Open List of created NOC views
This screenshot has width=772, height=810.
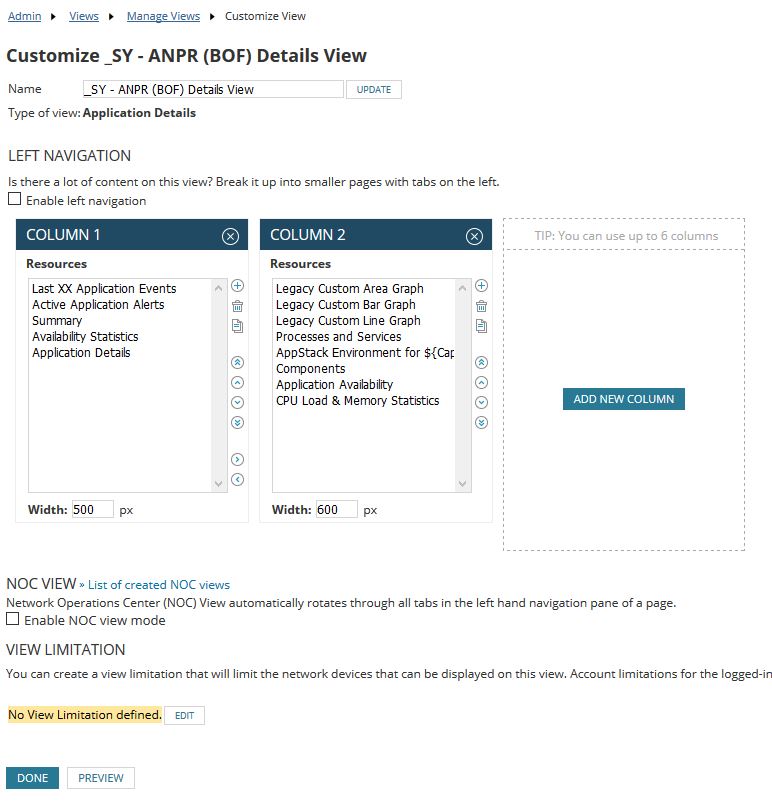click(159, 585)
